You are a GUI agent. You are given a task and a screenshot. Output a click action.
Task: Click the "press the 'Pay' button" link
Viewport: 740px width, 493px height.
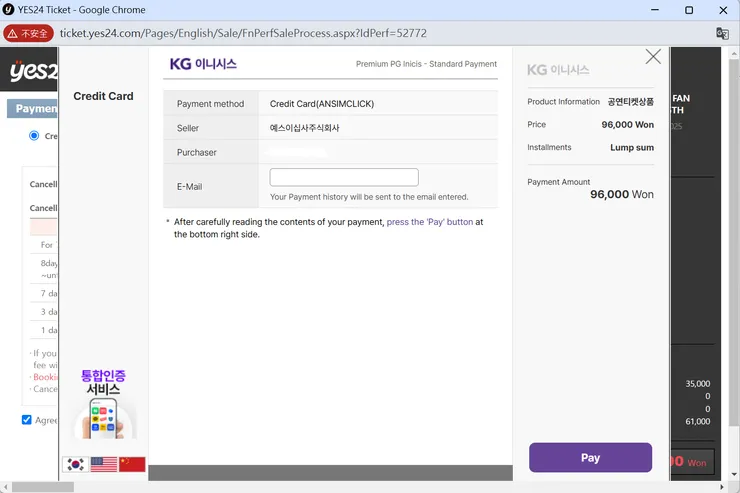tap(430, 222)
